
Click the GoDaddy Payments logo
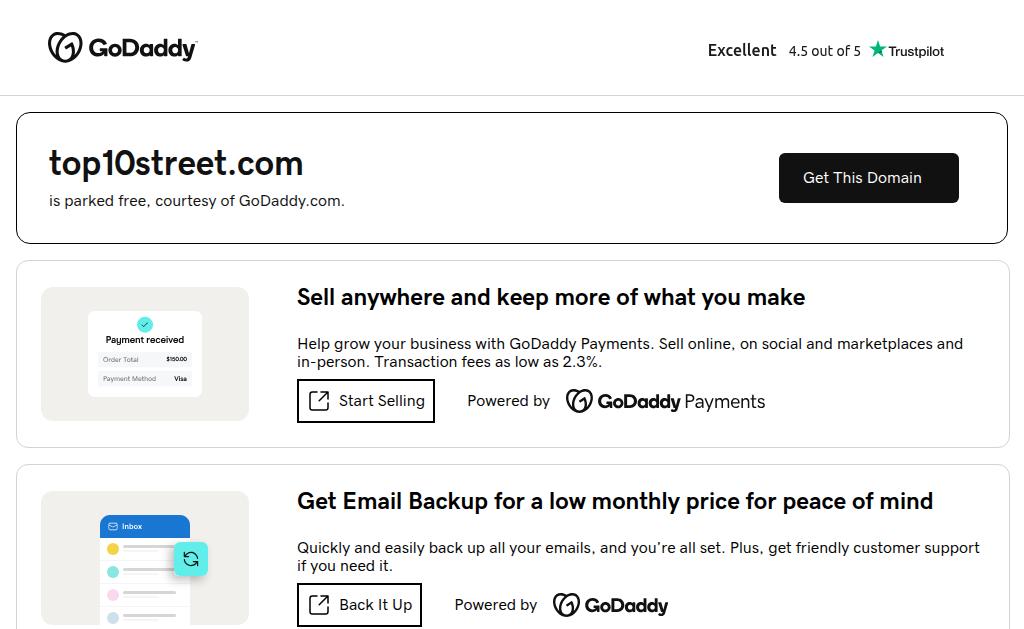665,402
